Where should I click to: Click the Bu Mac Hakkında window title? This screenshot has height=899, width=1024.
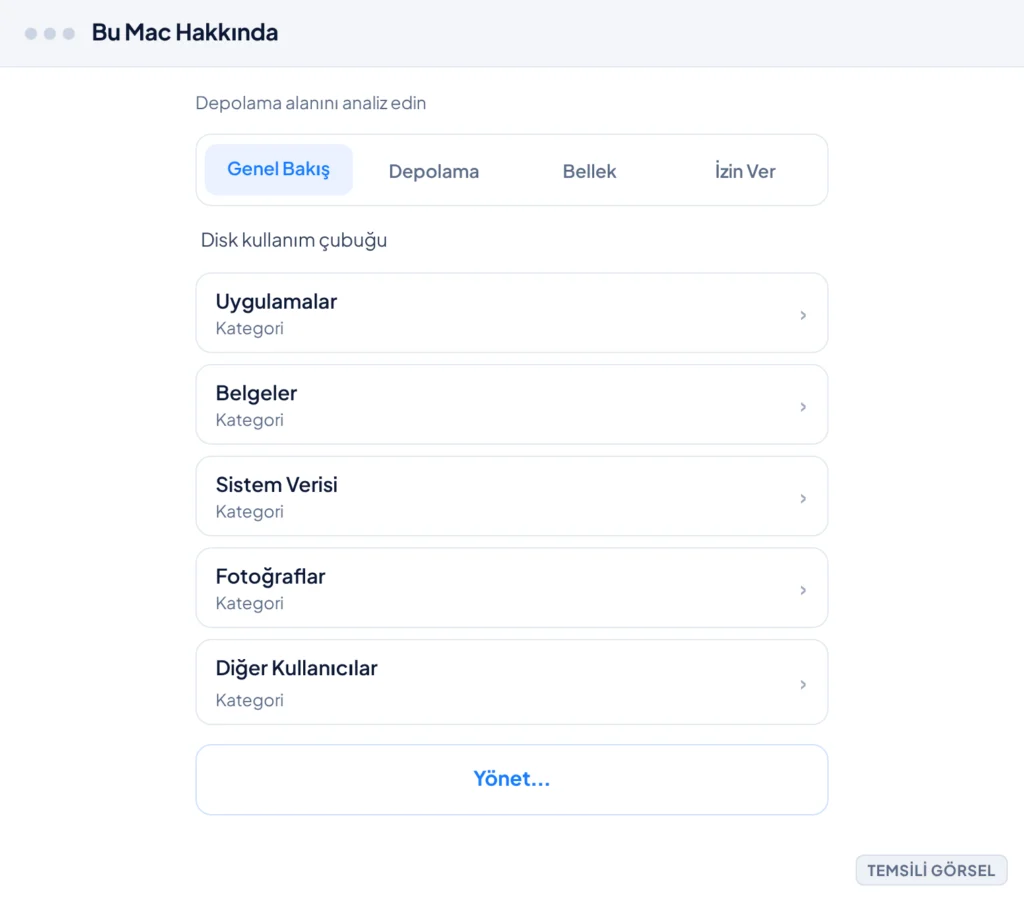(x=185, y=33)
